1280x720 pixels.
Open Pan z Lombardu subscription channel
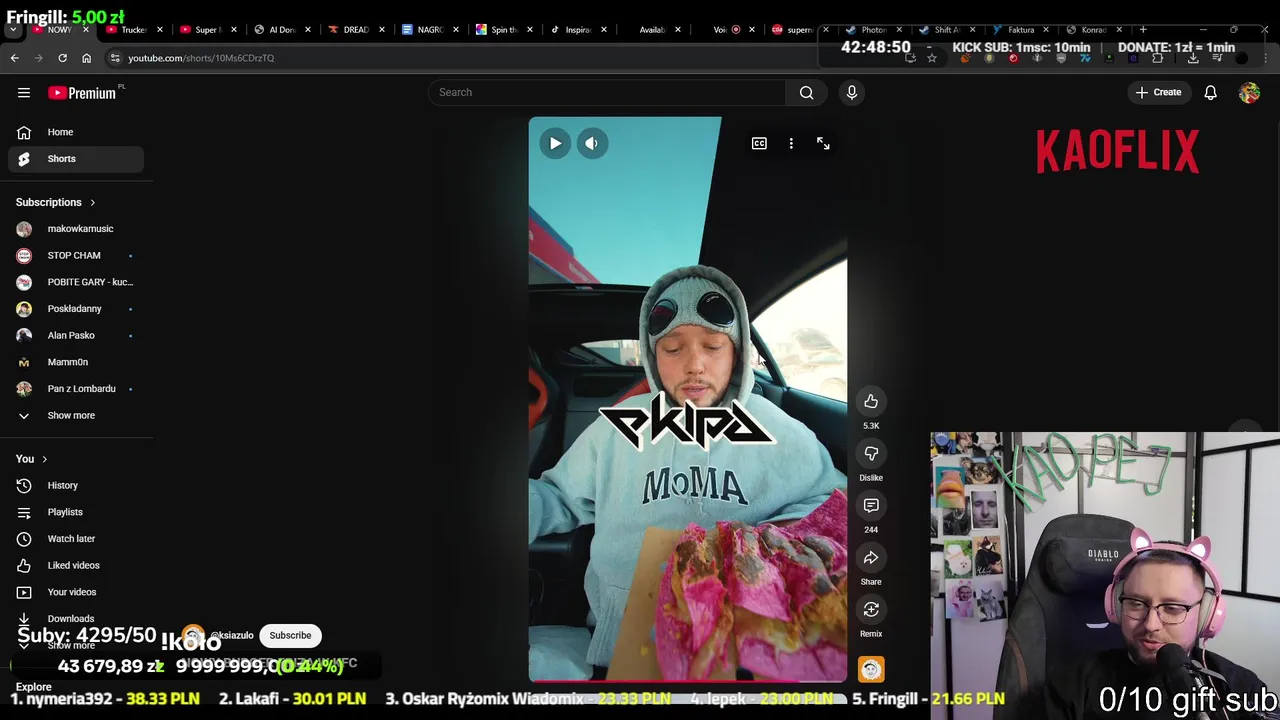(76, 389)
